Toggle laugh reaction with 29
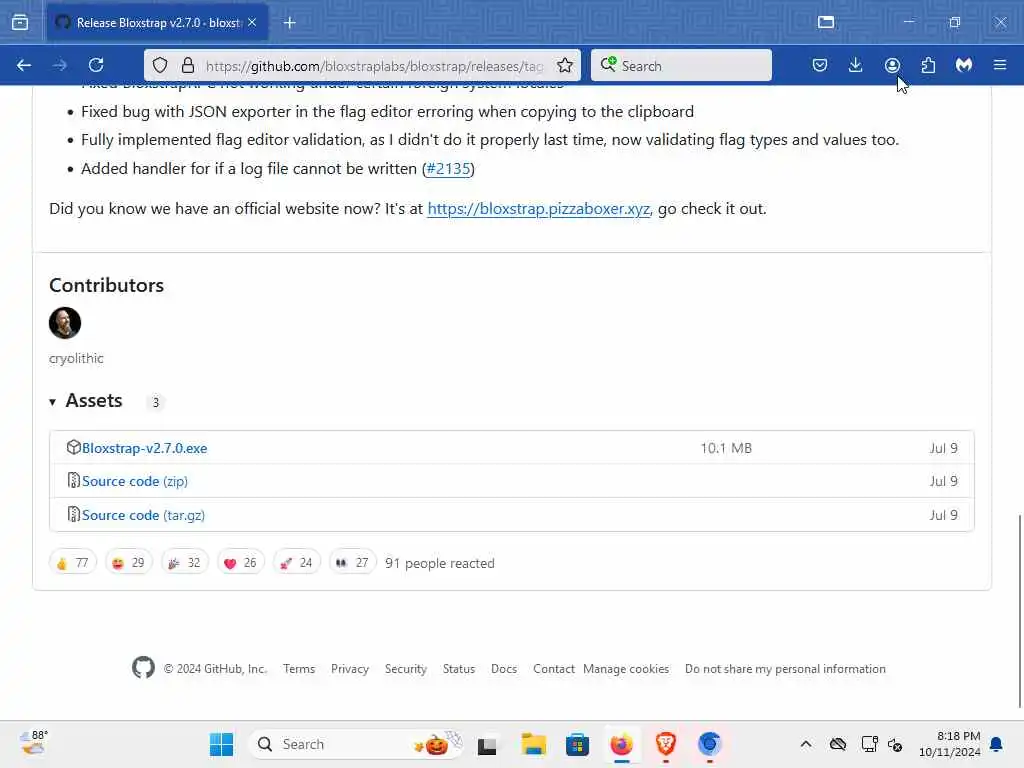Screen dimensions: 1024x768 point(129,563)
